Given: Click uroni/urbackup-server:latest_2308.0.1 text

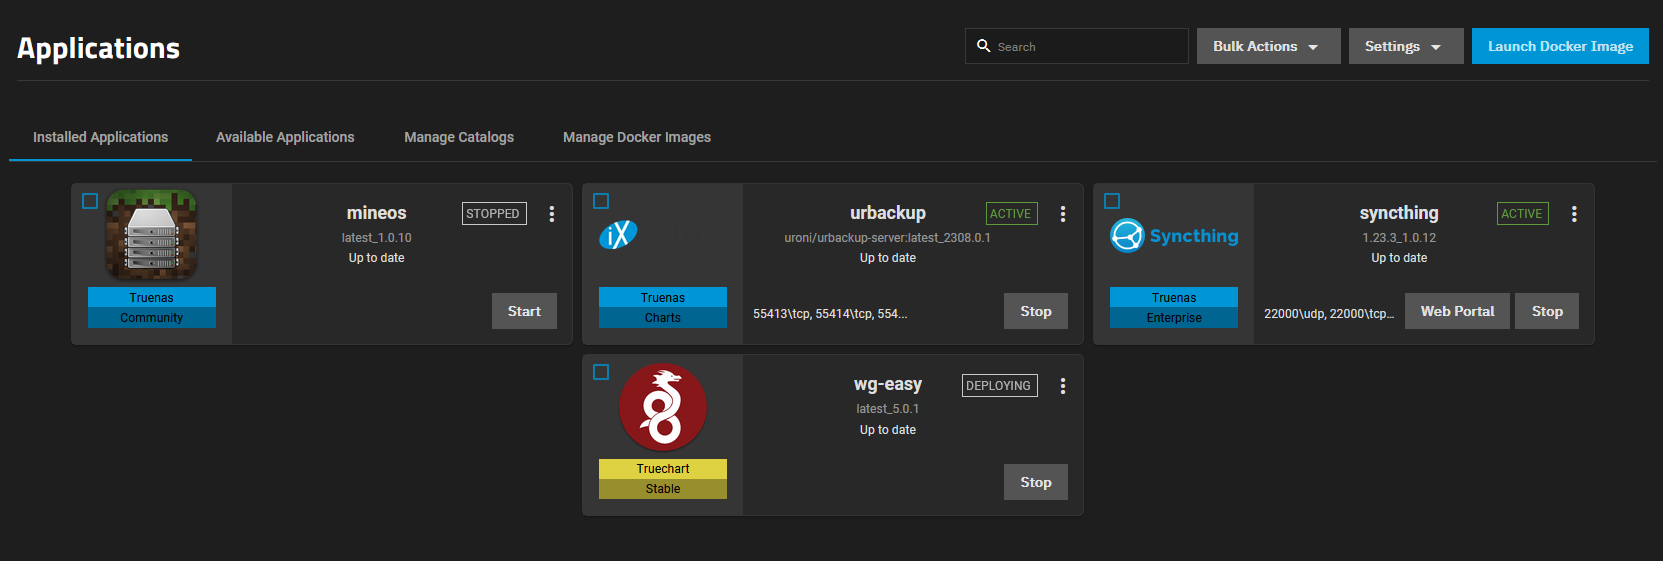Looking at the screenshot, I should click(888, 238).
